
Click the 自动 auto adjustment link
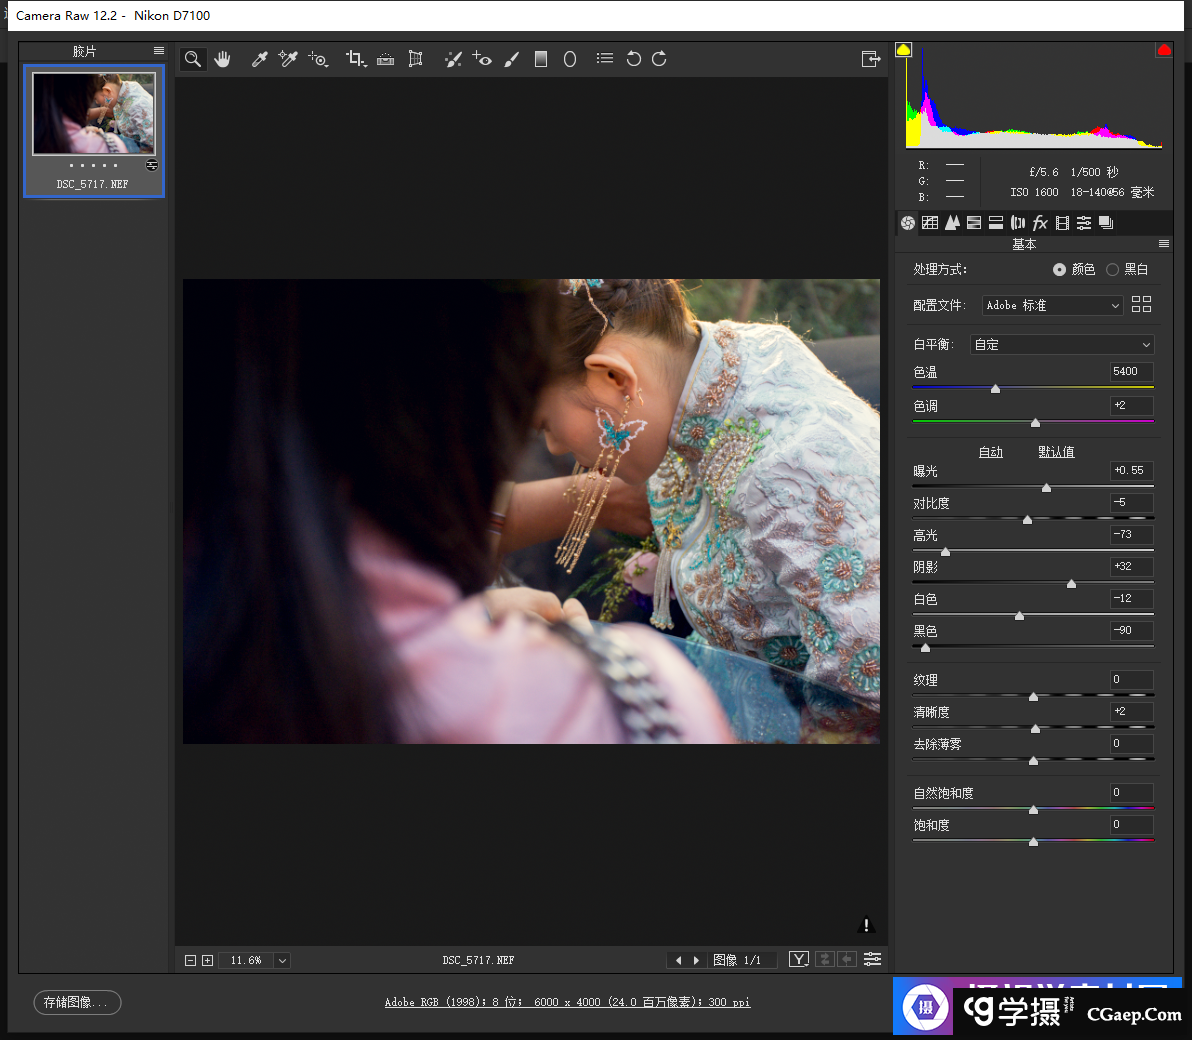coord(990,452)
